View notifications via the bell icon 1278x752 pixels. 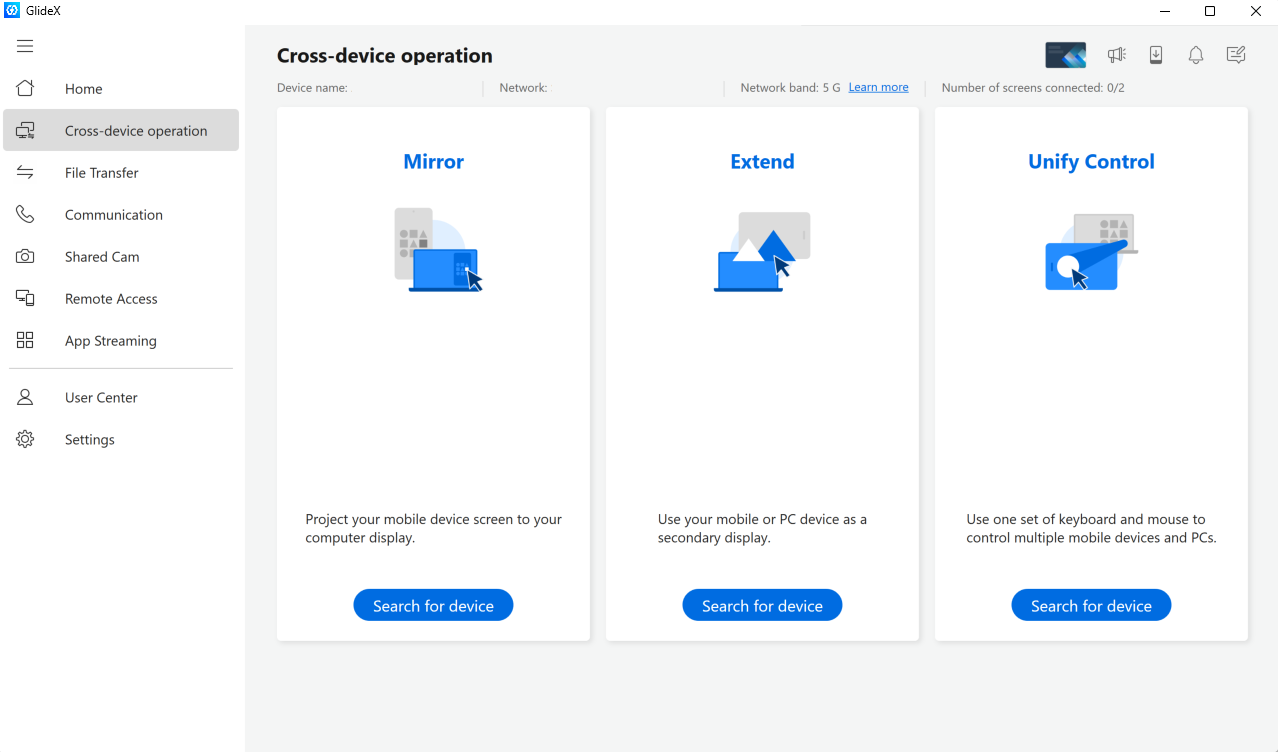pos(1195,55)
